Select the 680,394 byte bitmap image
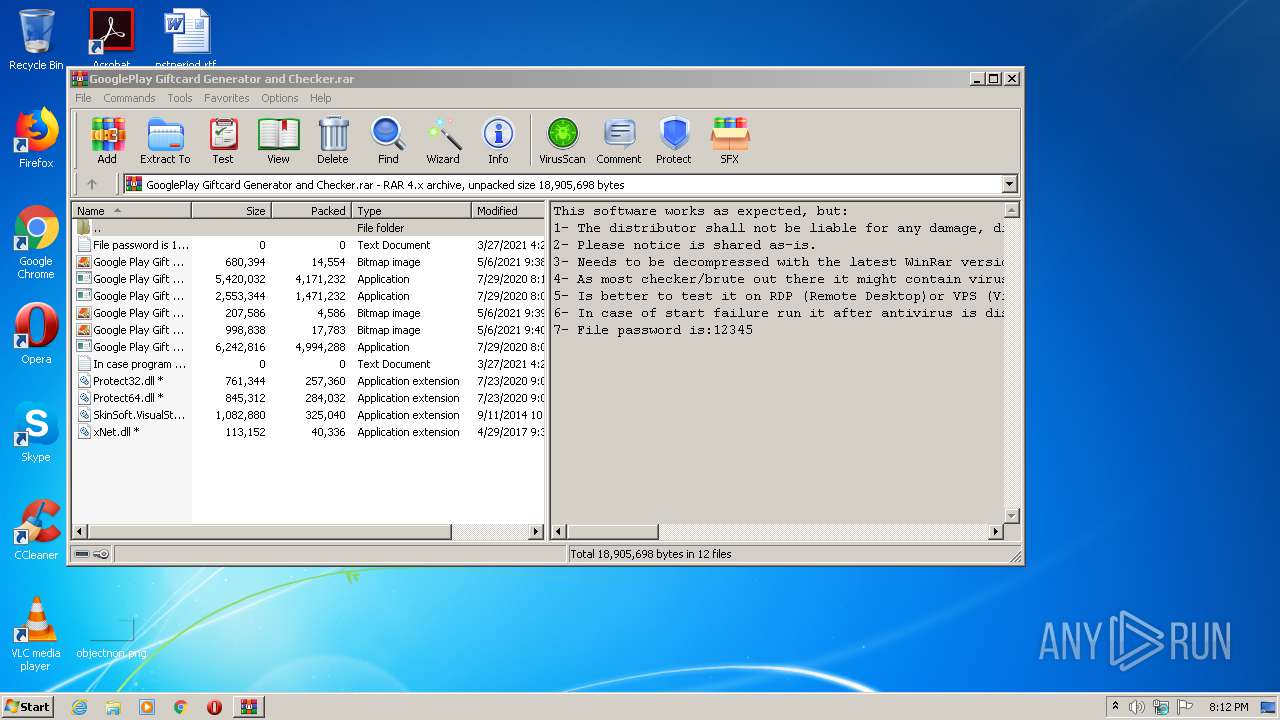Viewport: 1280px width, 720px height. [x=308, y=262]
